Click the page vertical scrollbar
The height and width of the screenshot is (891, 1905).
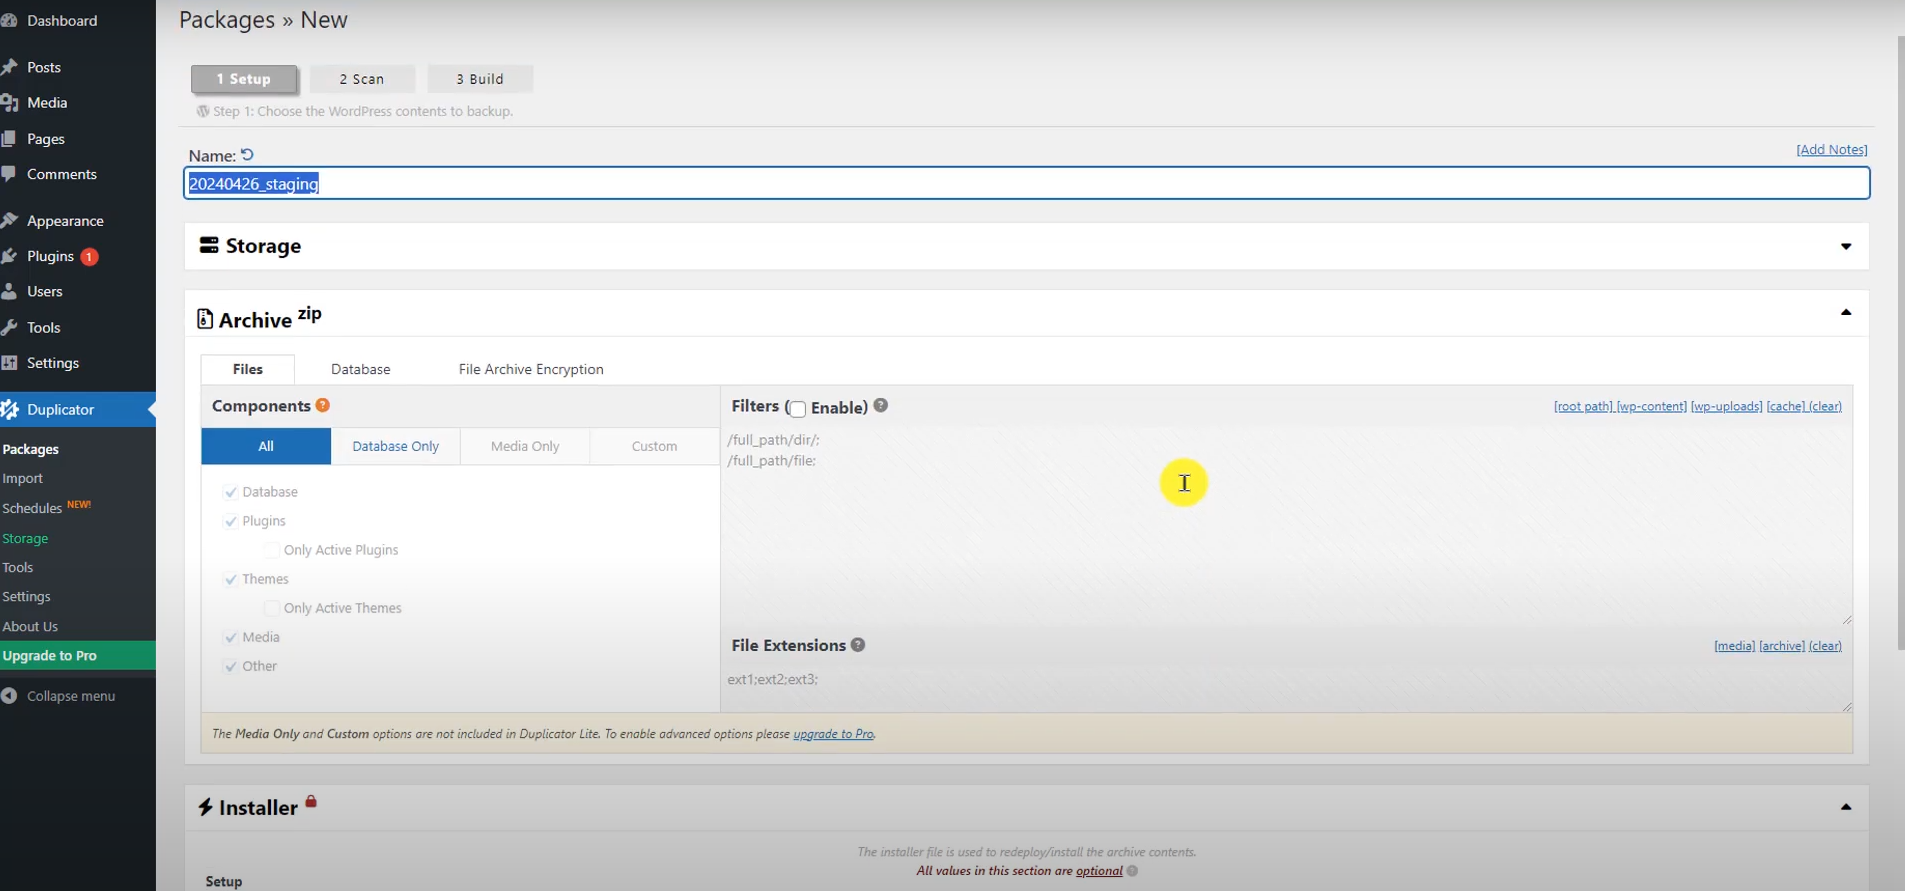coord(1900,340)
